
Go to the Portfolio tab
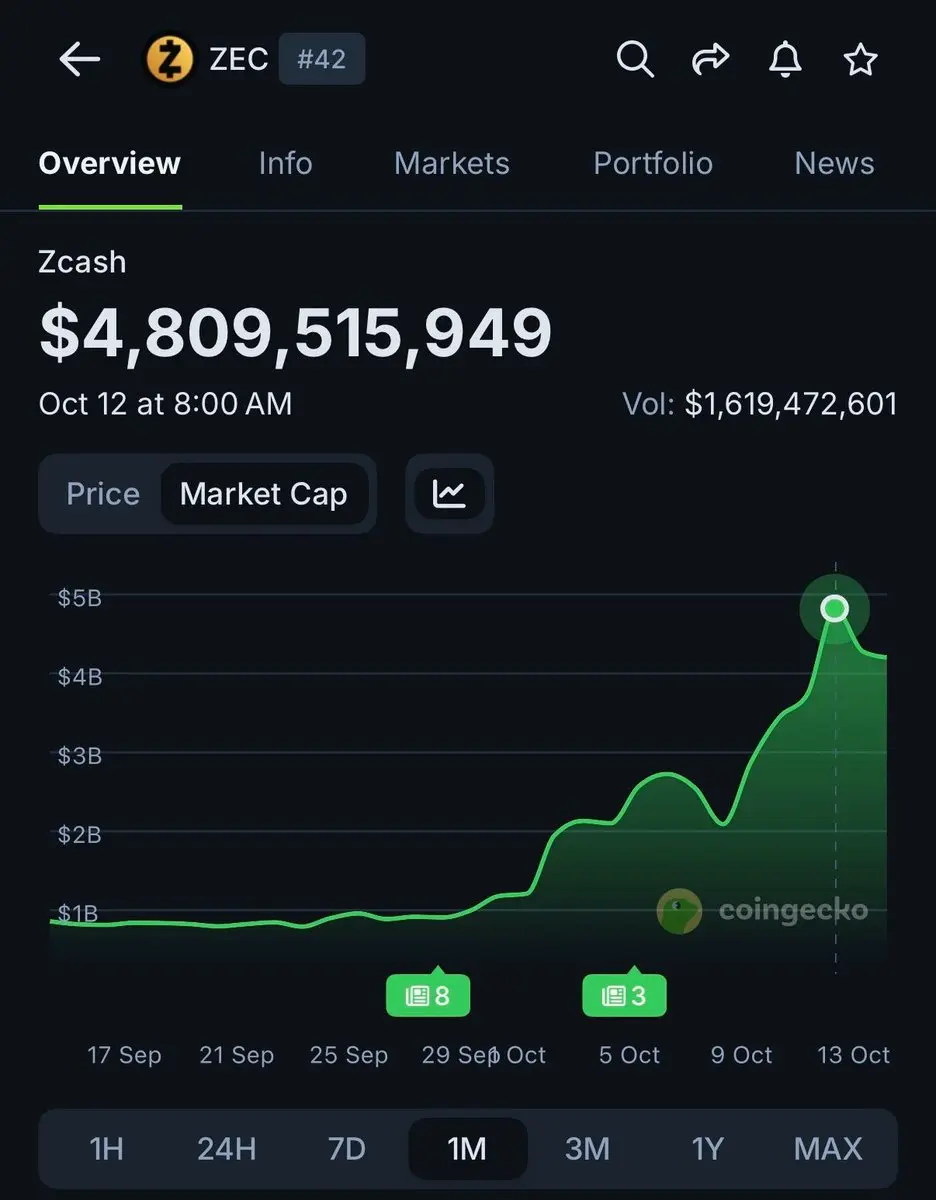(x=653, y=163)
